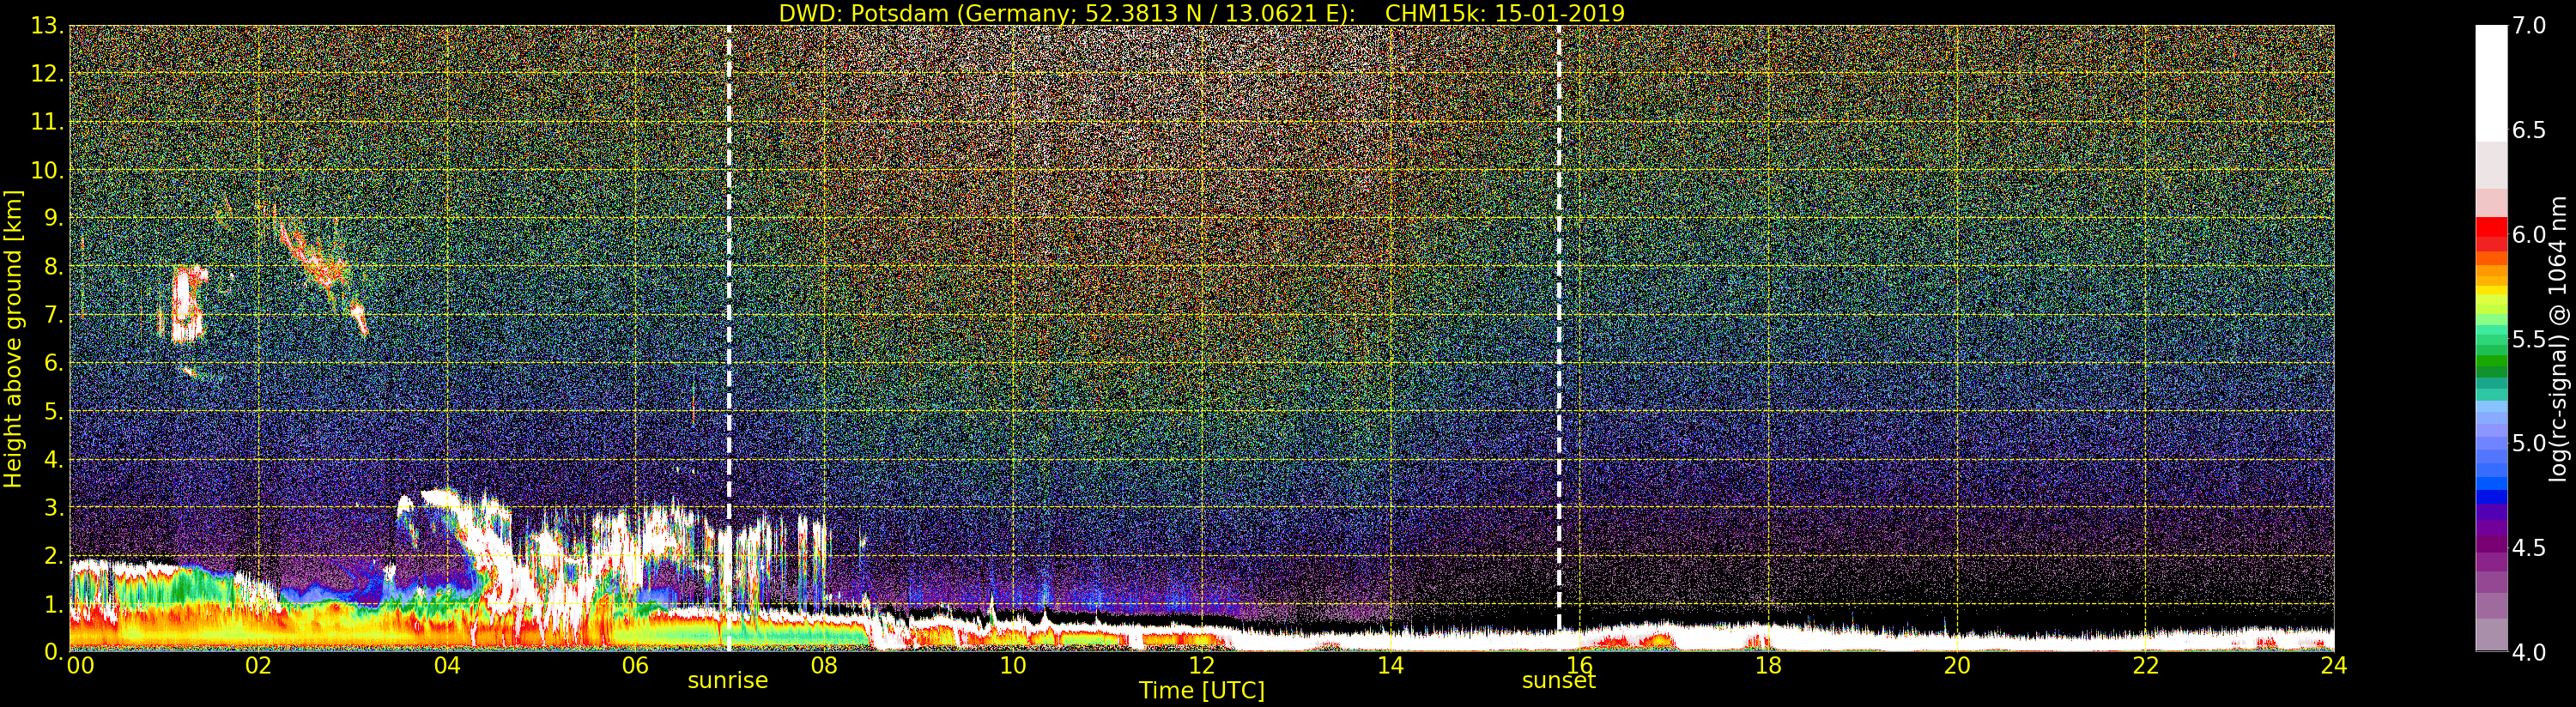Click the white top segment of the colorbar

tap(2491, 82)
